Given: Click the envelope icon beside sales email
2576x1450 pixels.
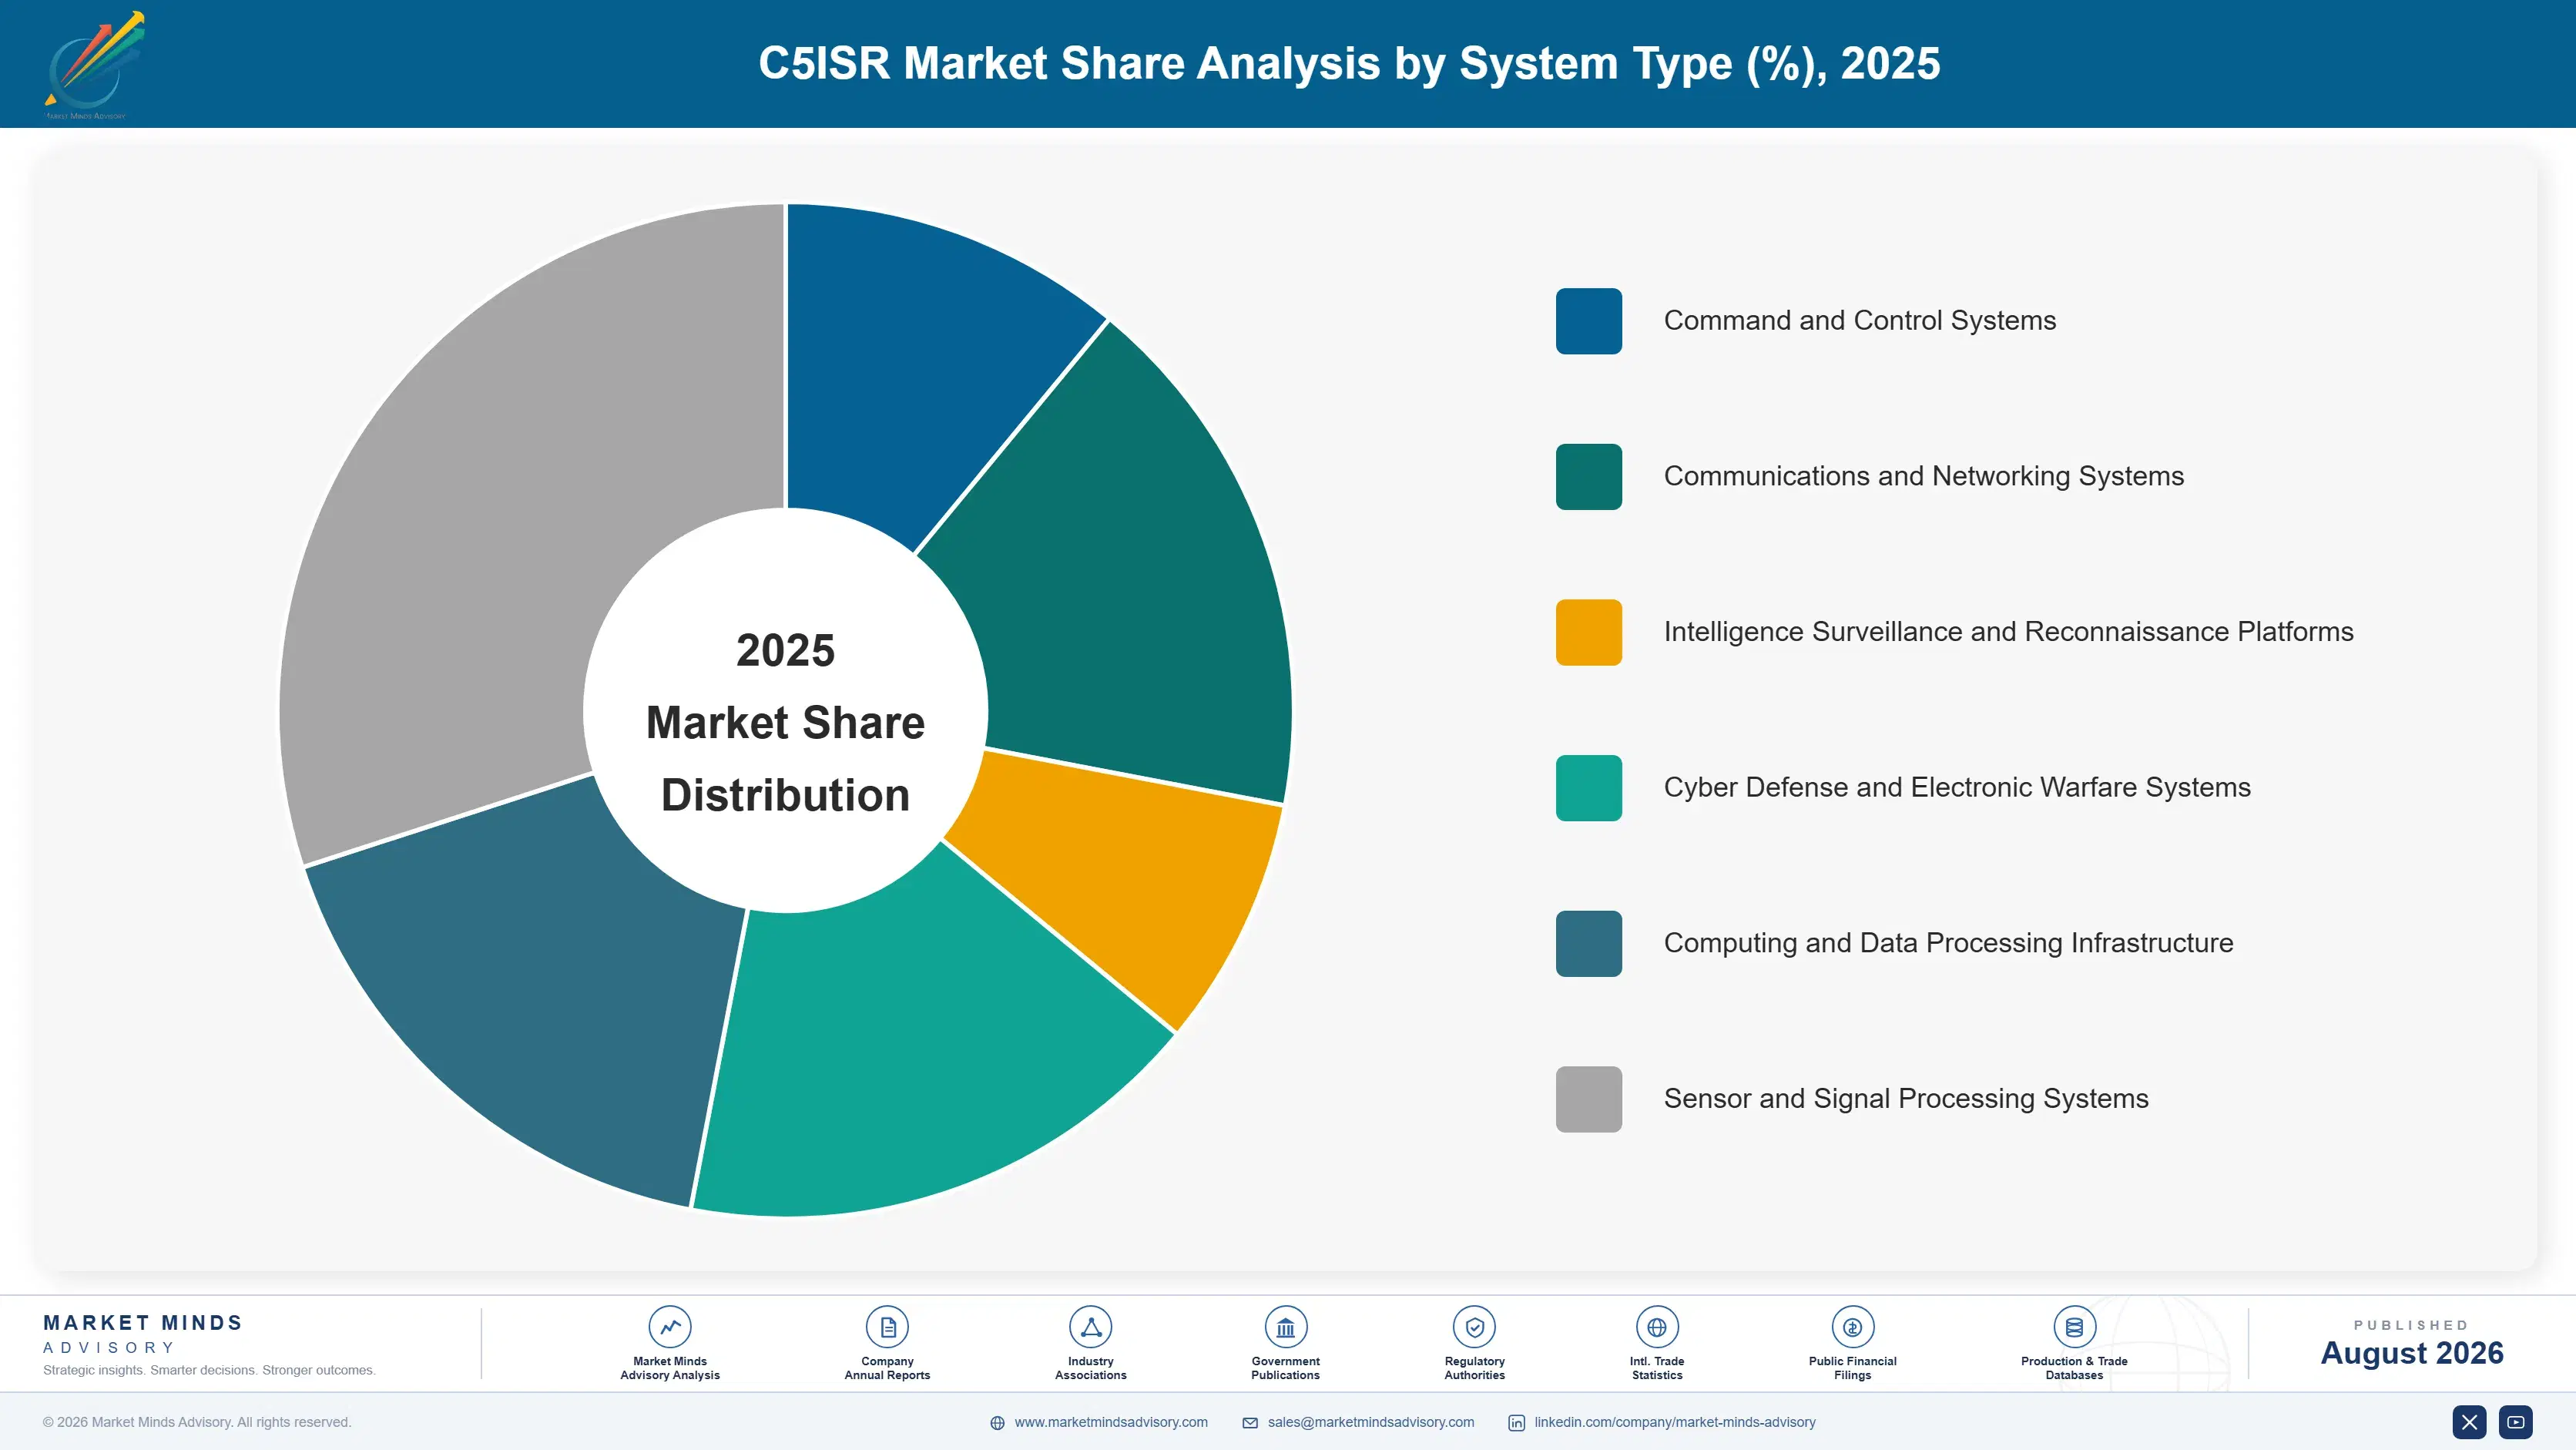Looking at the screenshot, I should point(1250,1423).
